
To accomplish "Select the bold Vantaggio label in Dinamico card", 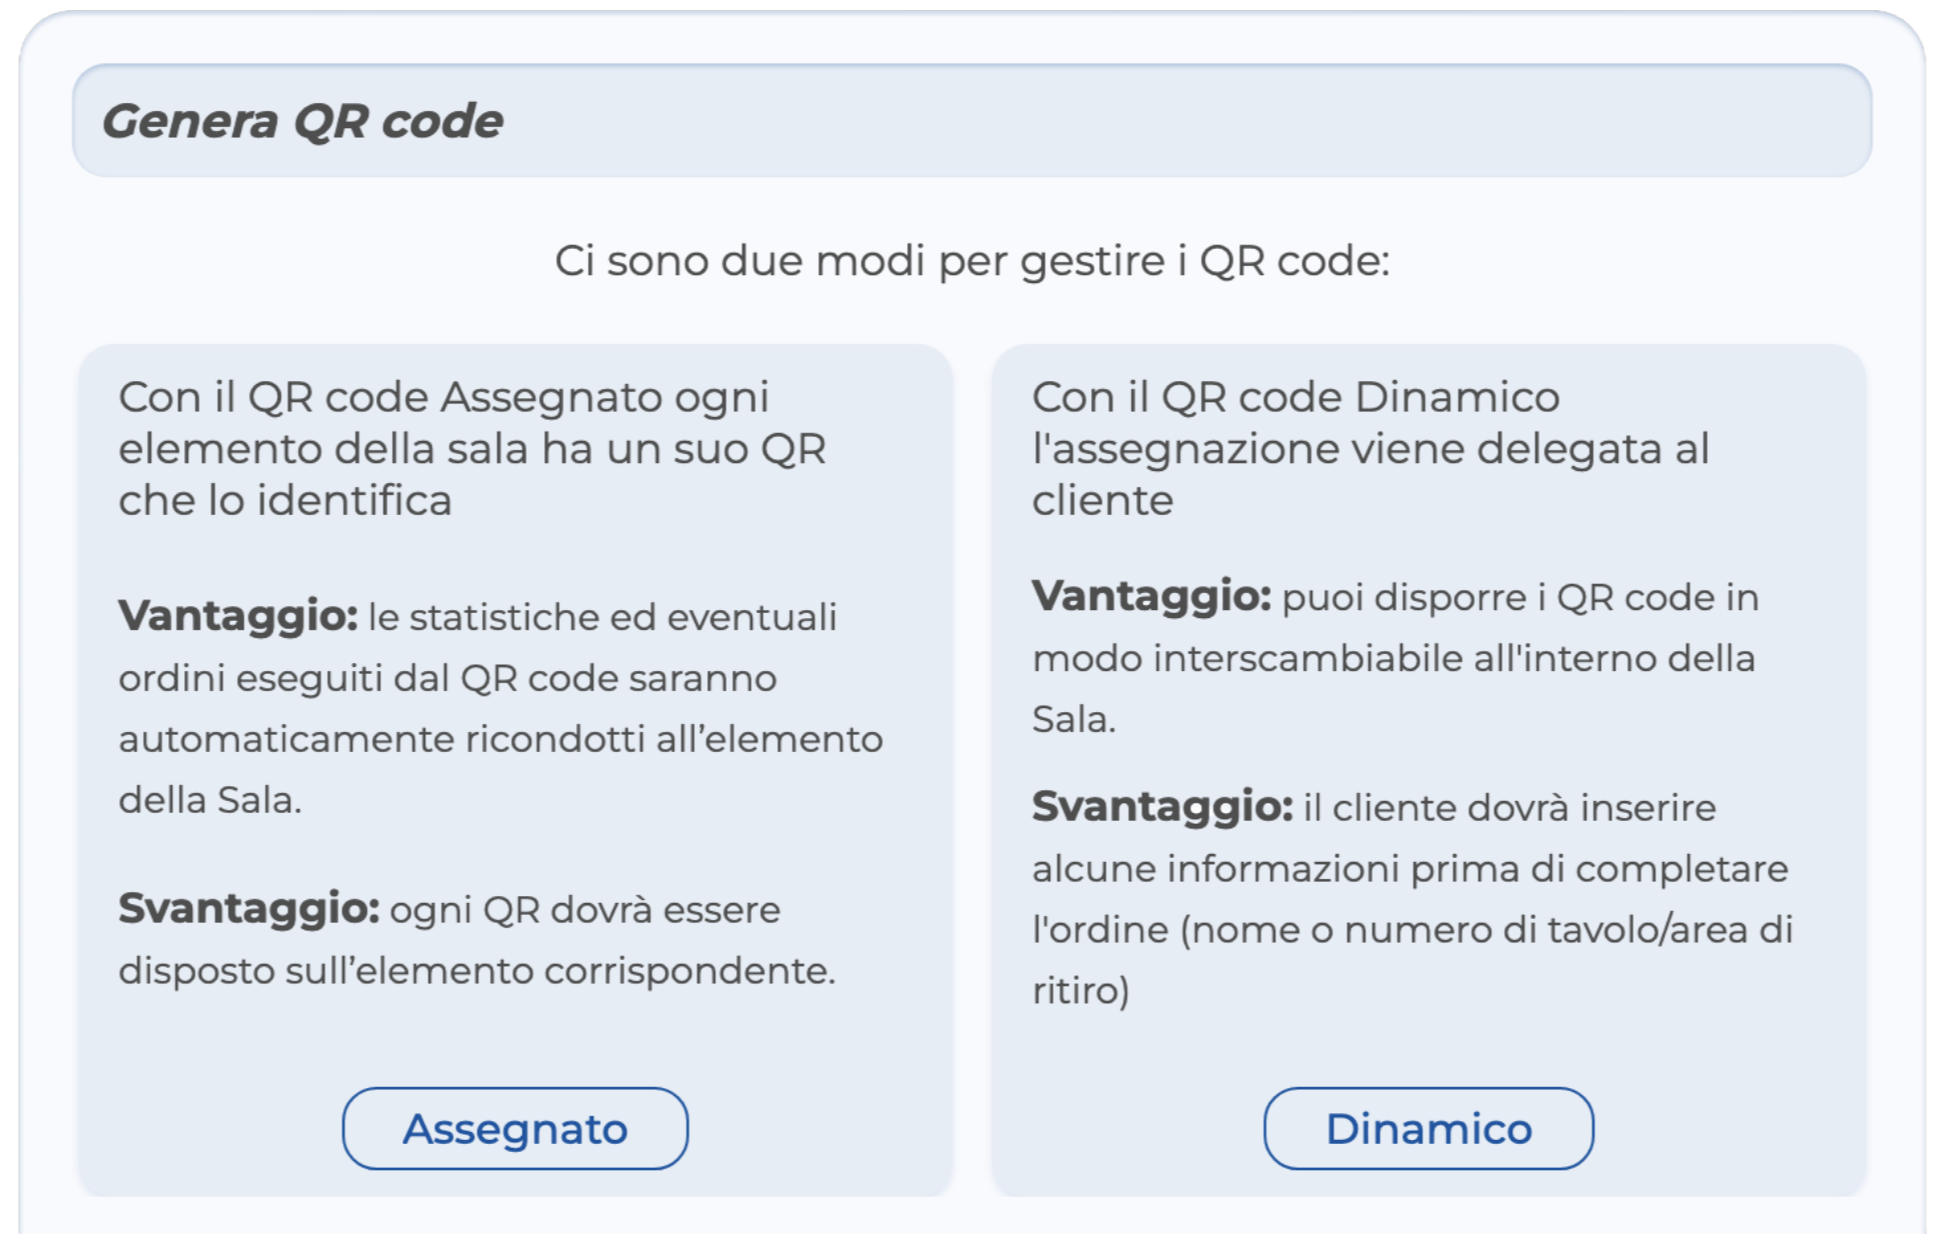I will 1151,596.
